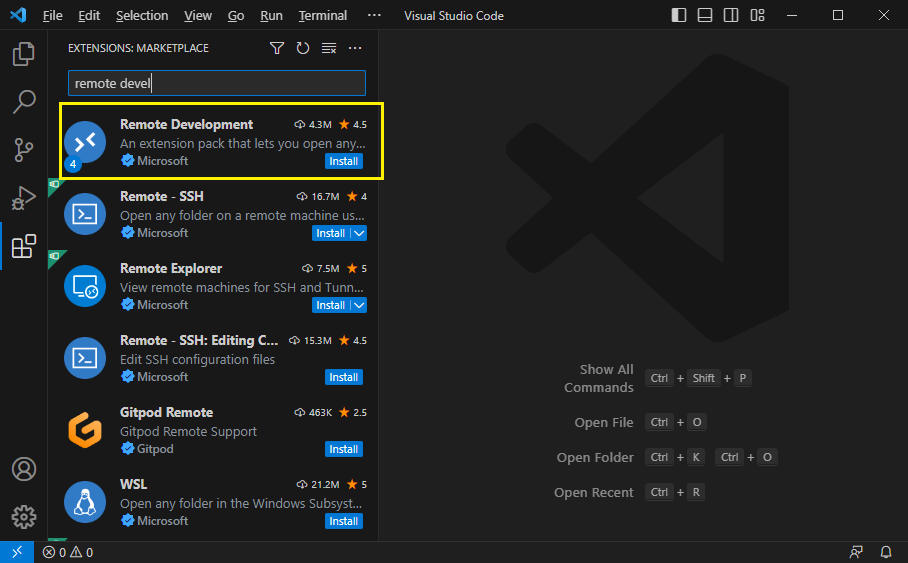The width and height of the screenshot is (908, 563).
Task: Open the Accounts menu icon
Action: tap(24, 469)
